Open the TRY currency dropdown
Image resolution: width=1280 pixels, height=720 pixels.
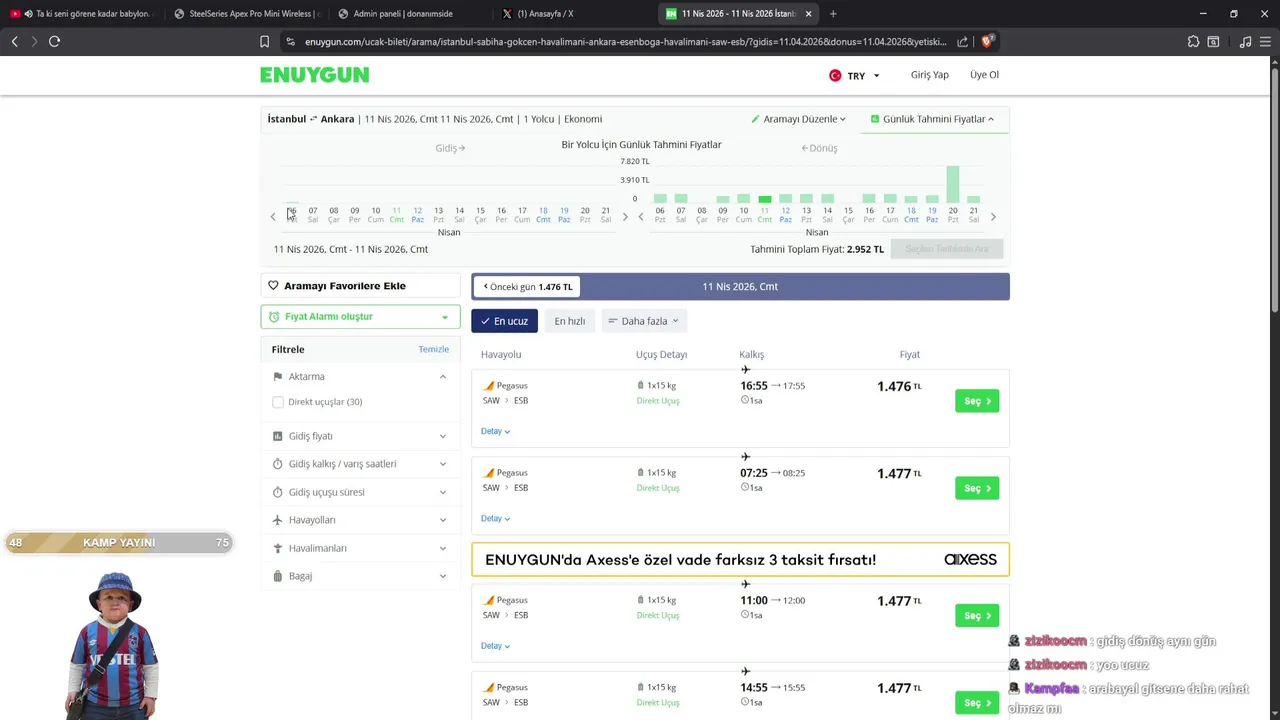[x=855, y=75]
